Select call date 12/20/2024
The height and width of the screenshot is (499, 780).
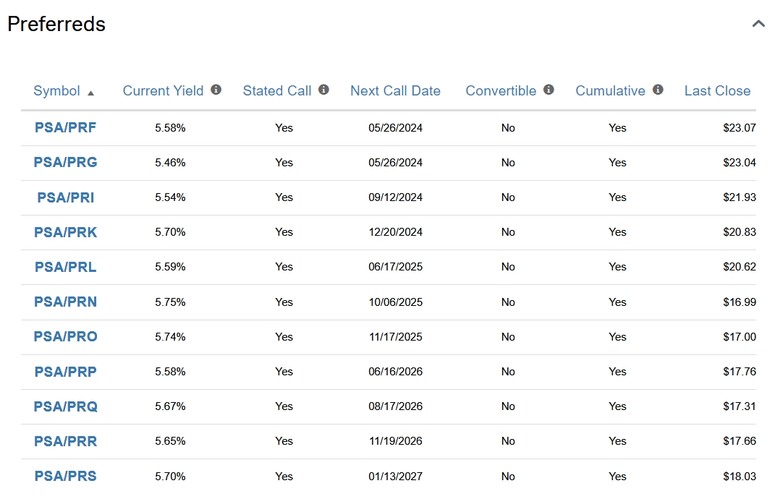[395, 232]
